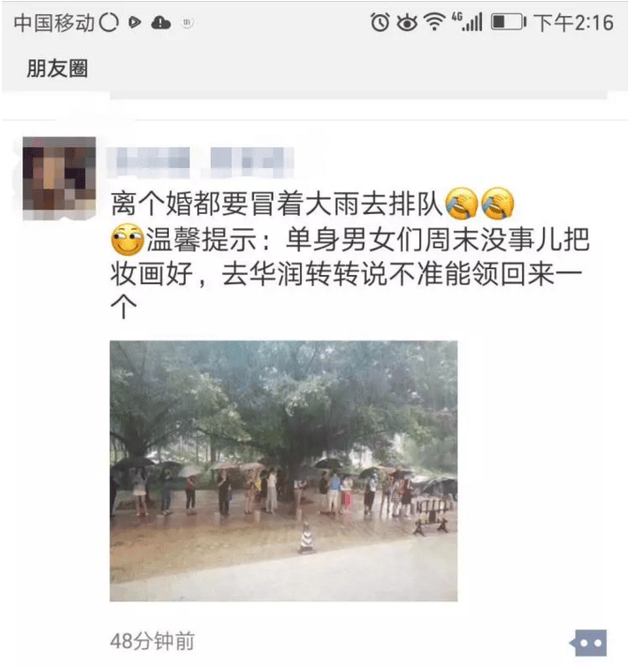Tap the cloud alert notification icon
This screenshot has height=668, width=630.
(161, 23)
